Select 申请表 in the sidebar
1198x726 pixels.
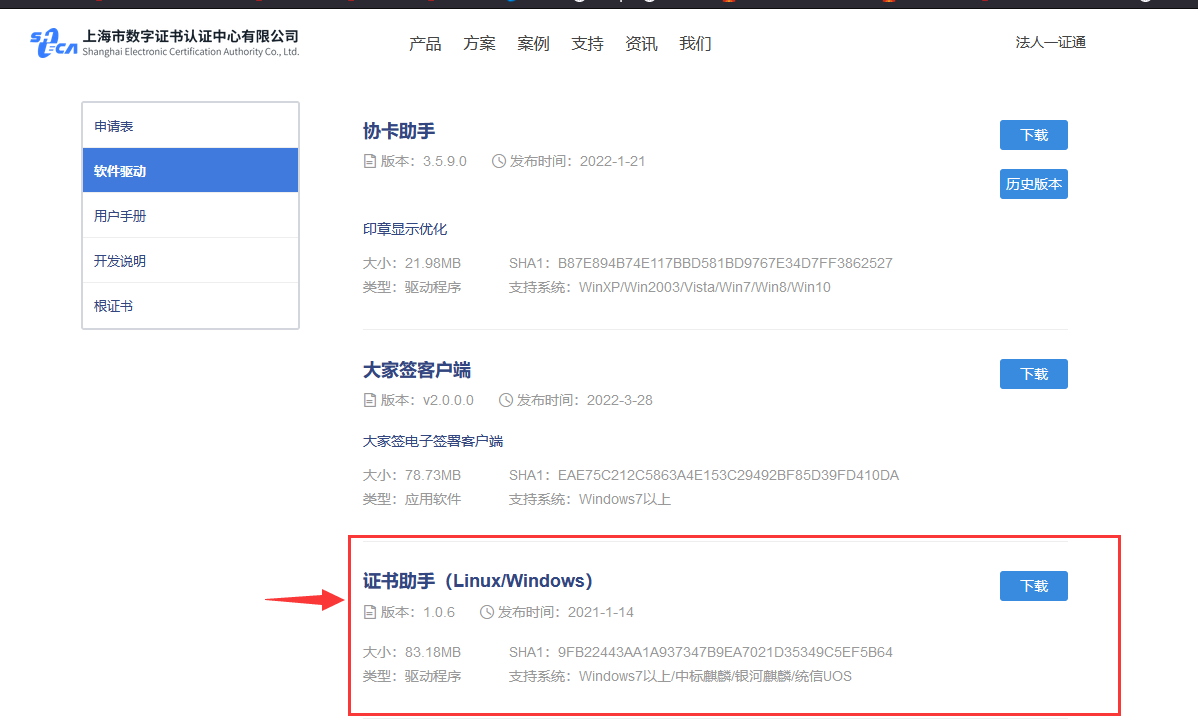190,126
